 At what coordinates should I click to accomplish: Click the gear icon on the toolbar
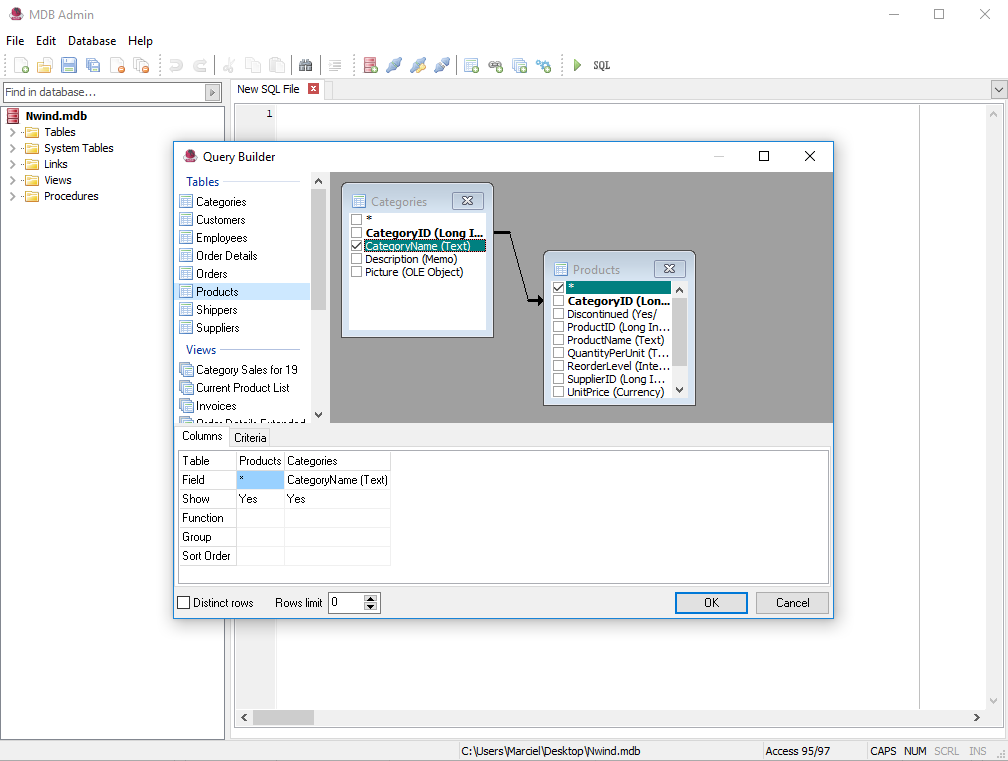click(x=543, y=64)
